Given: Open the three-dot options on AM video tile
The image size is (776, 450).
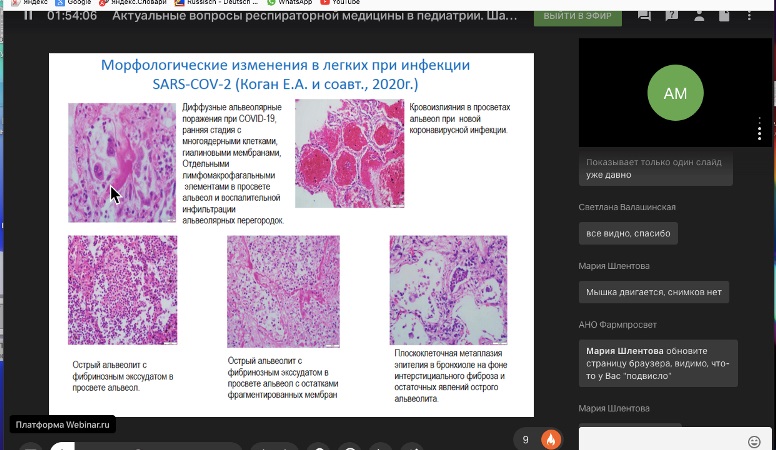Looking at the screenshot, I should click(x=759, y=129).
